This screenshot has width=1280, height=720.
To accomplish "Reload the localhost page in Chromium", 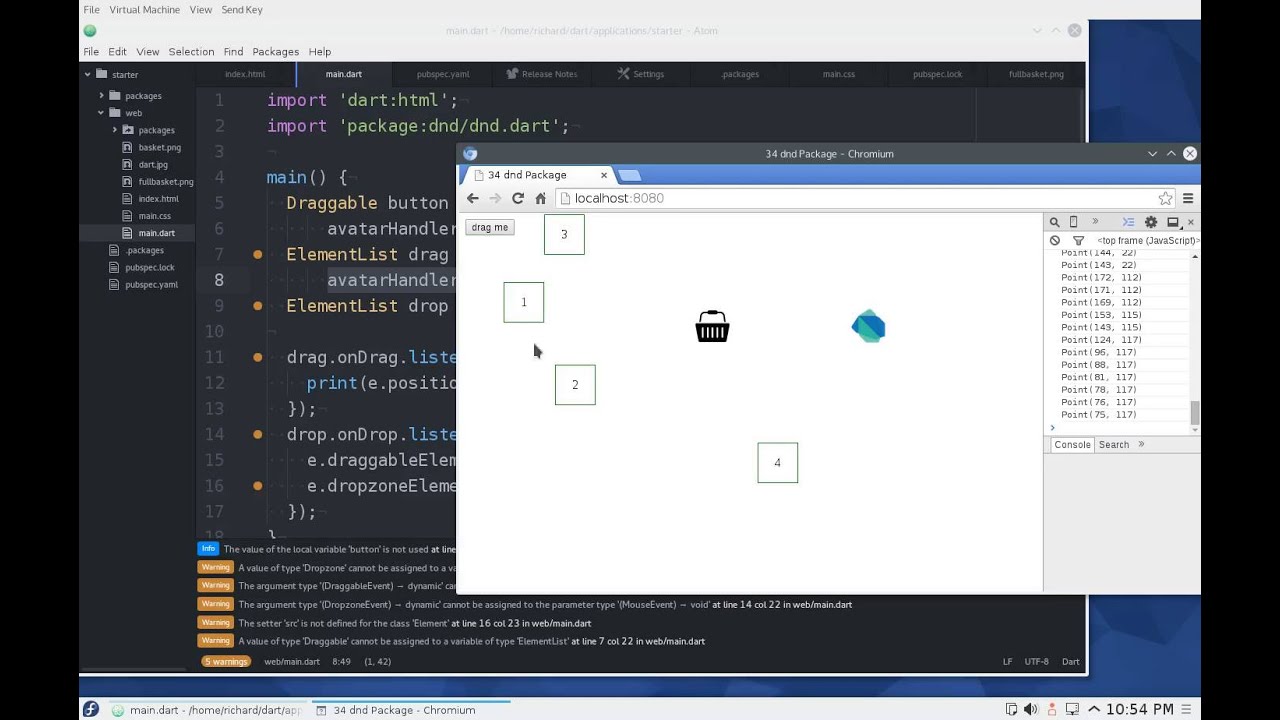I will (518, 198).
